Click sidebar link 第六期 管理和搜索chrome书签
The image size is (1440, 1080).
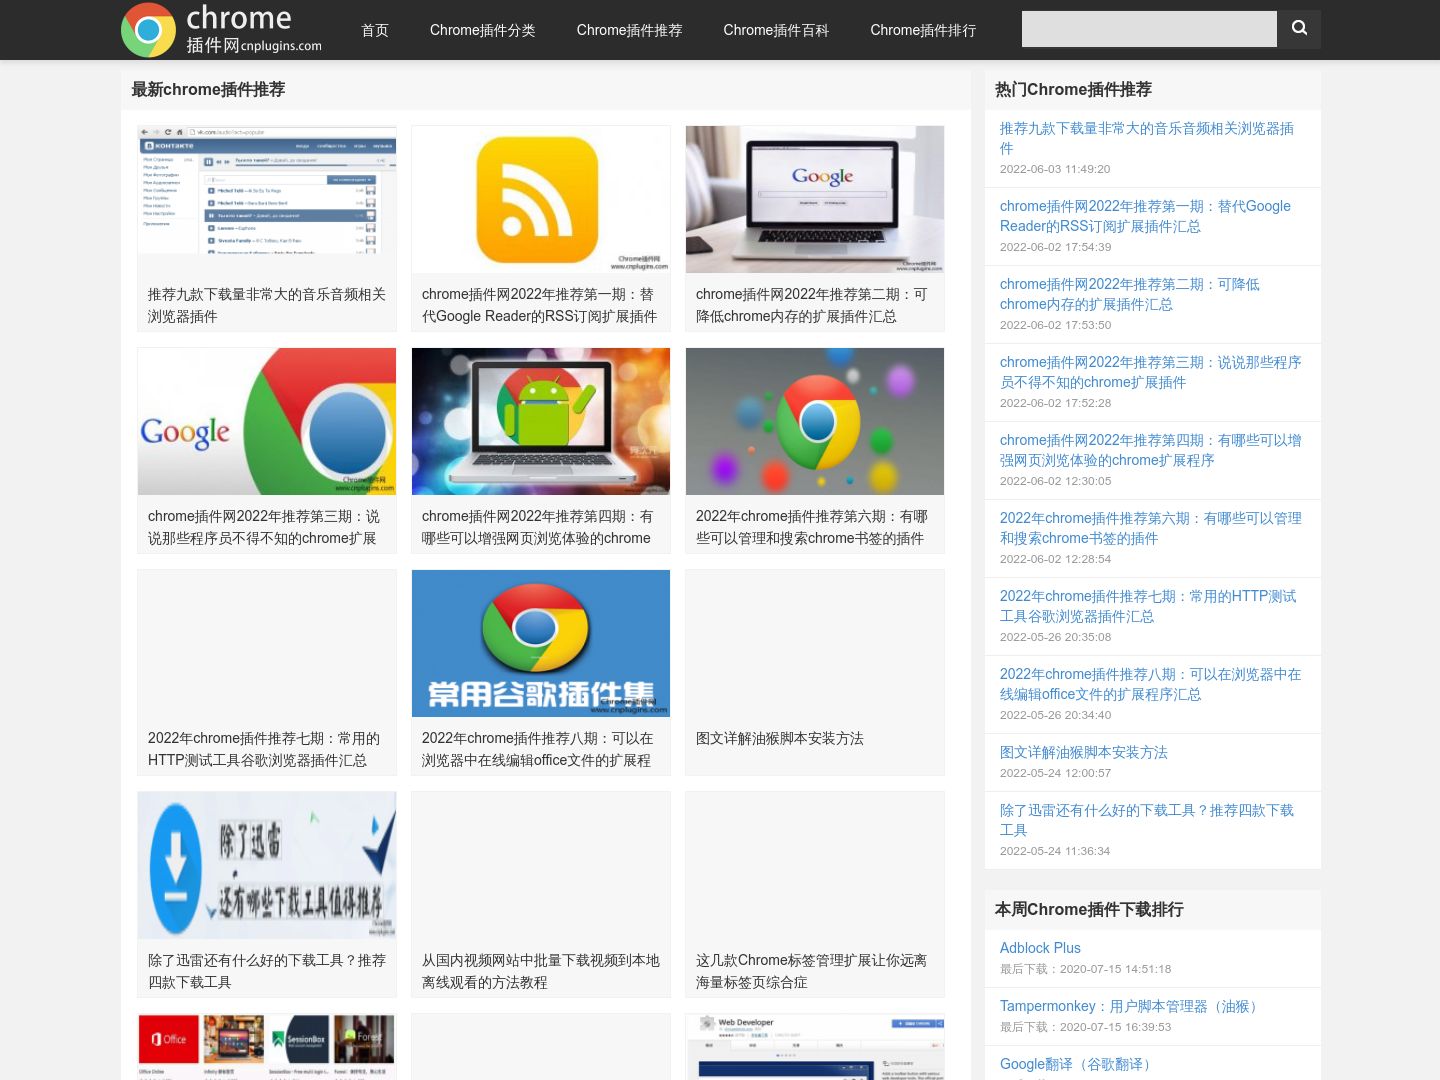coord(1151,528)
